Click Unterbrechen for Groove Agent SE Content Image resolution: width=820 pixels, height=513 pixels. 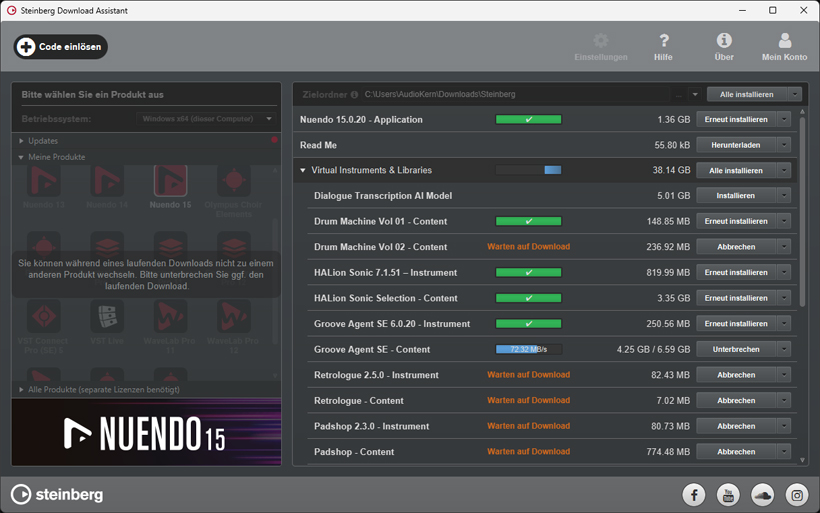tap(736, 349)
